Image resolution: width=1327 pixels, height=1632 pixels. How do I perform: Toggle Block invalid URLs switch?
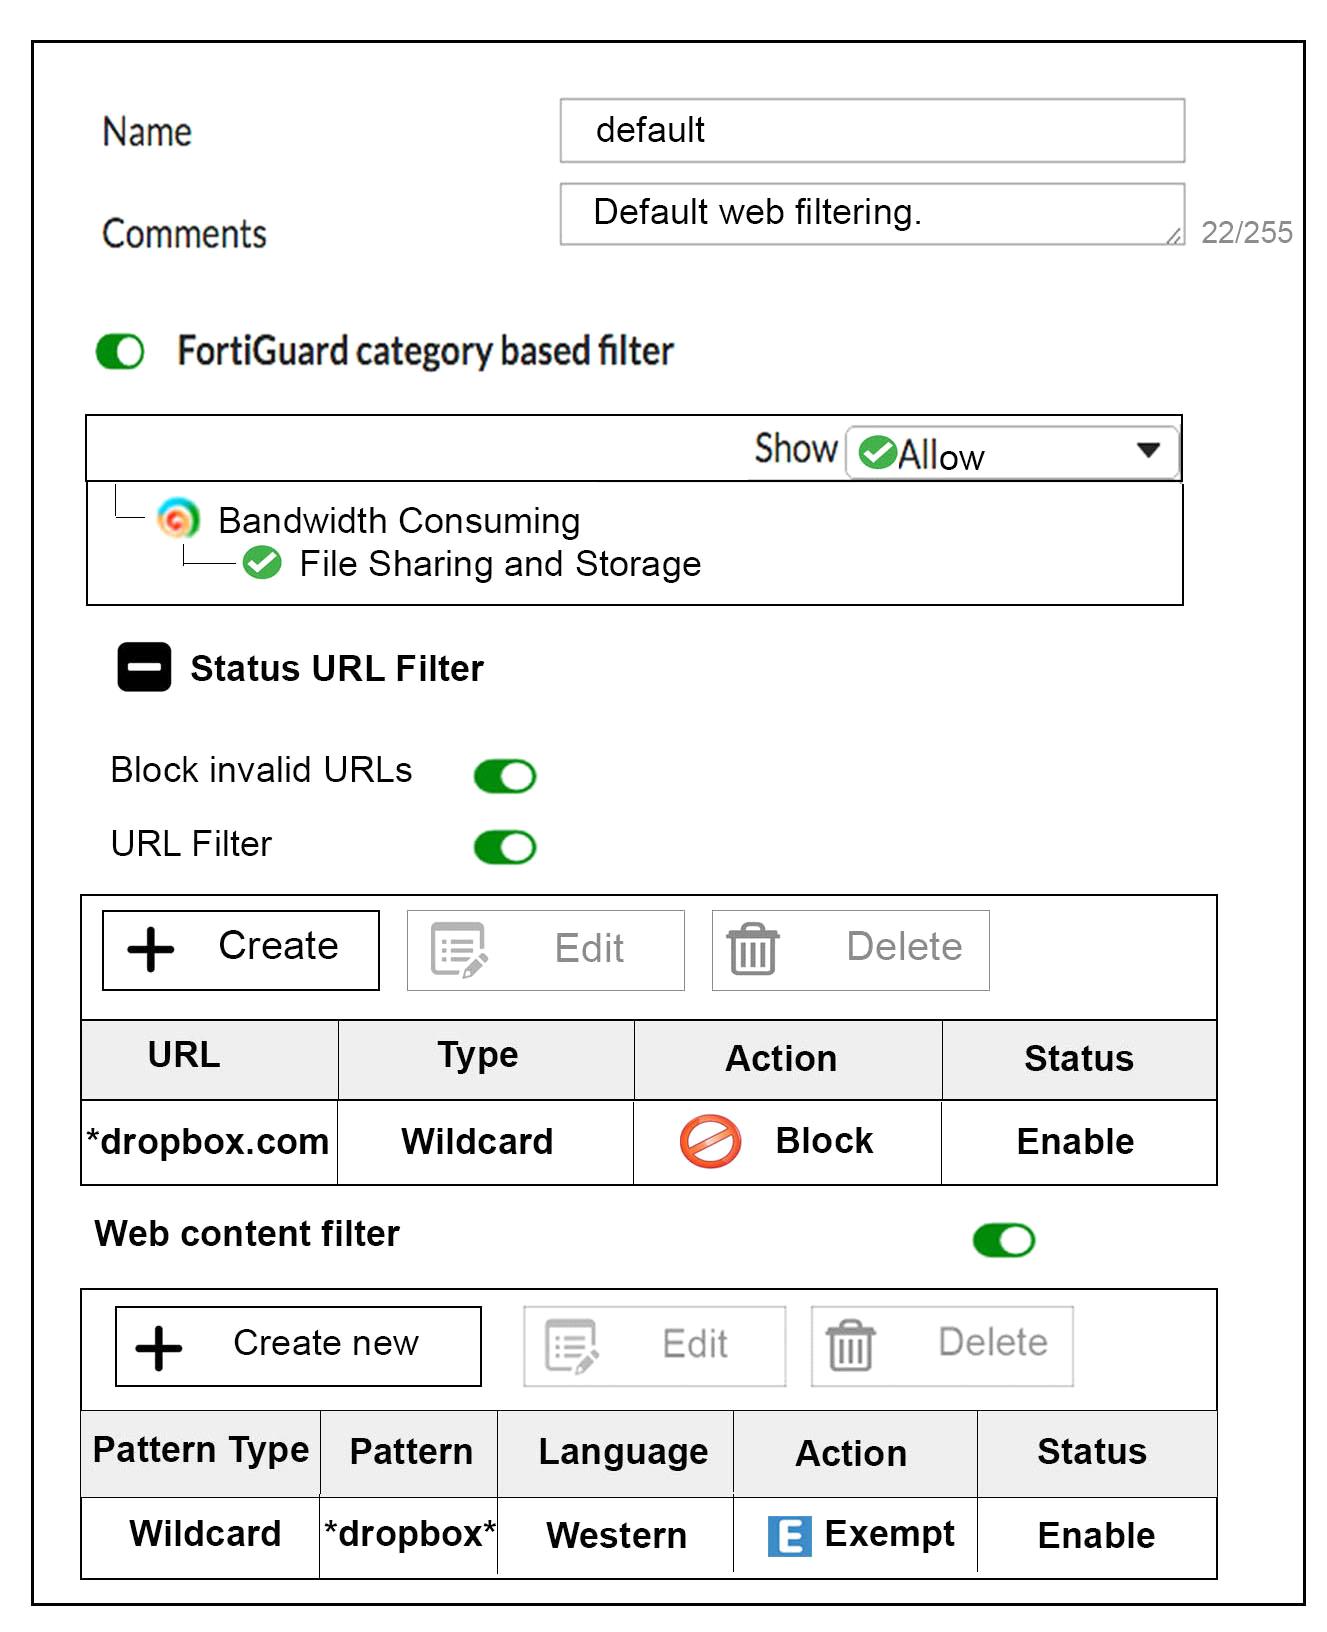pos(505,775)
